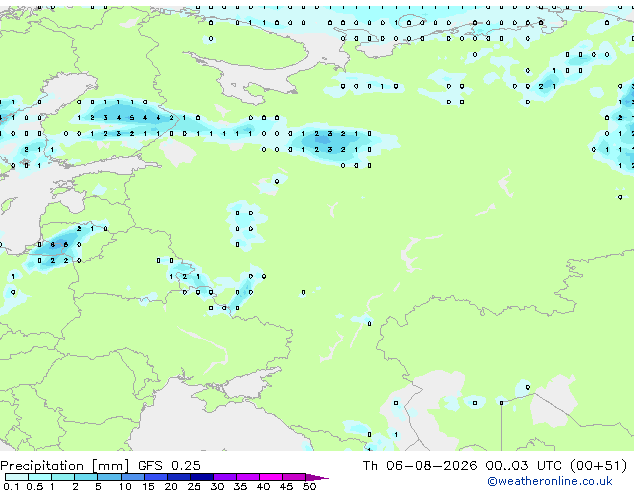
Task: Pick the lightest 0.1–0.5 mm legend swatch
Action: [17, 477]
